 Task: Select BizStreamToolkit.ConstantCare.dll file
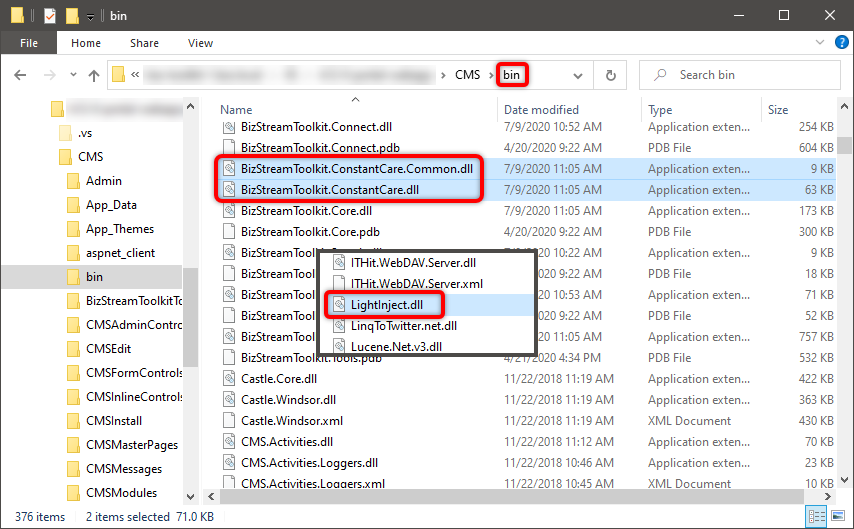pos(330,190)
